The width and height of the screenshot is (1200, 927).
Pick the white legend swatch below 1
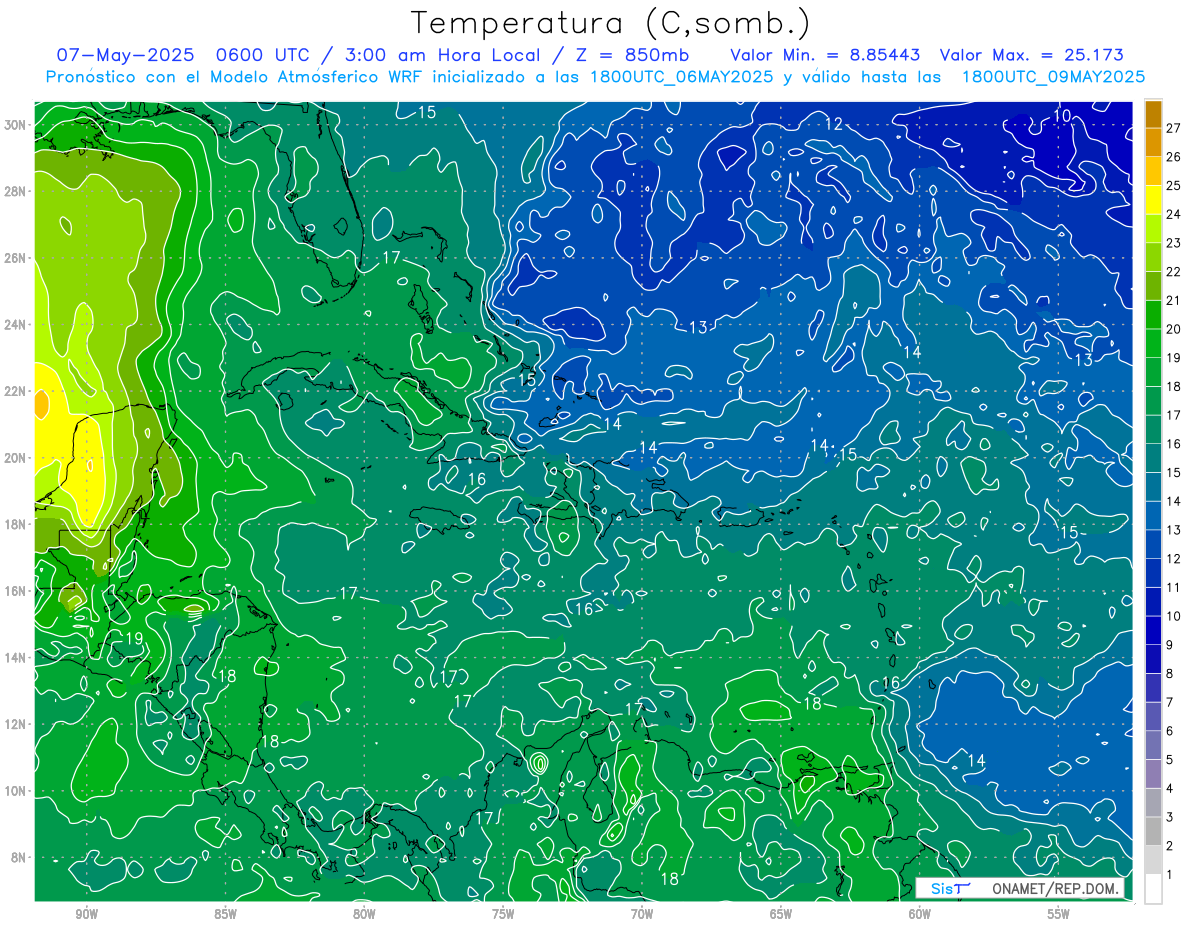tap(1153, 889)
